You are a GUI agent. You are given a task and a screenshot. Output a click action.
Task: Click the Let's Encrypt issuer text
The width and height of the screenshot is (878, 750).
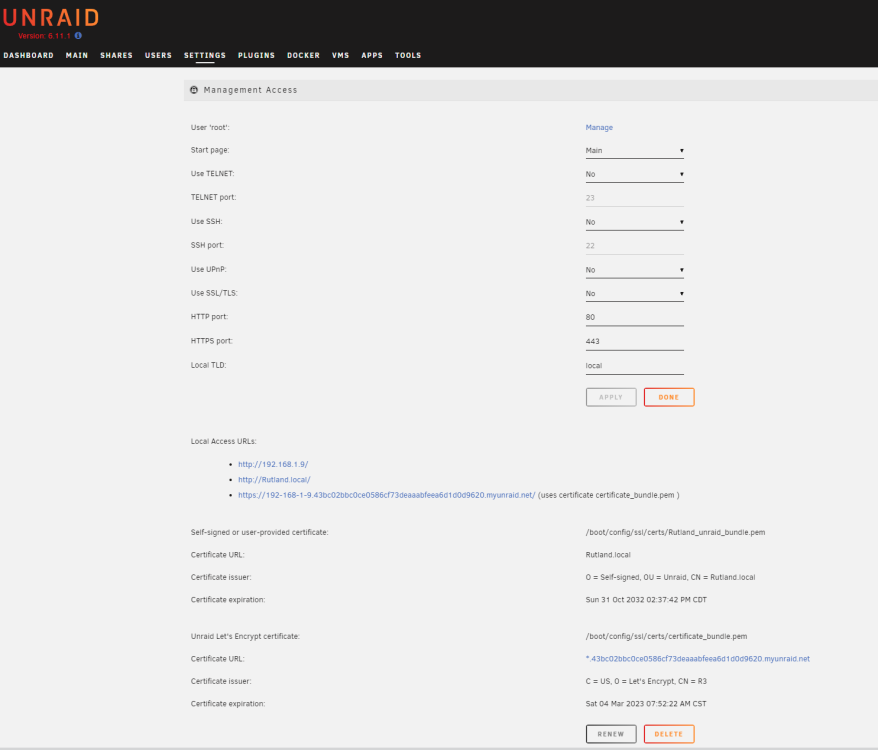click(646, 682)
